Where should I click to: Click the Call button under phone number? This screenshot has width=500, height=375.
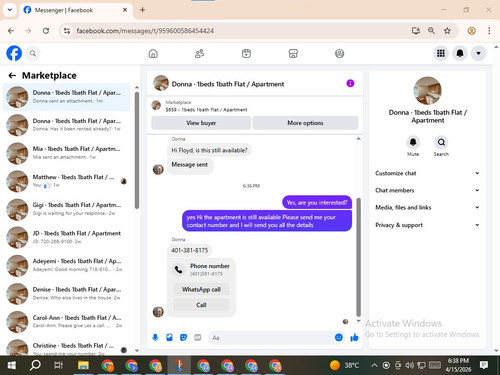201,305
